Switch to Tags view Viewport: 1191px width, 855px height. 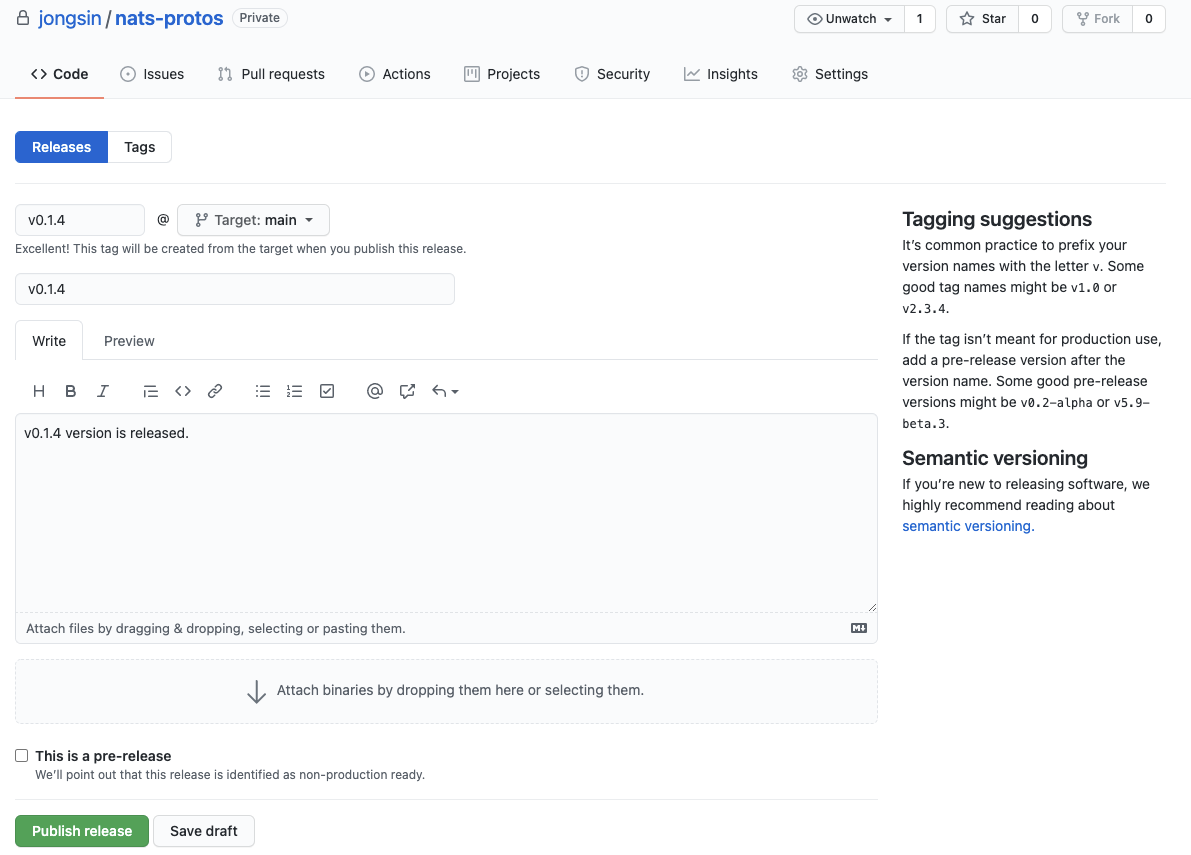[x=140, y=147]
